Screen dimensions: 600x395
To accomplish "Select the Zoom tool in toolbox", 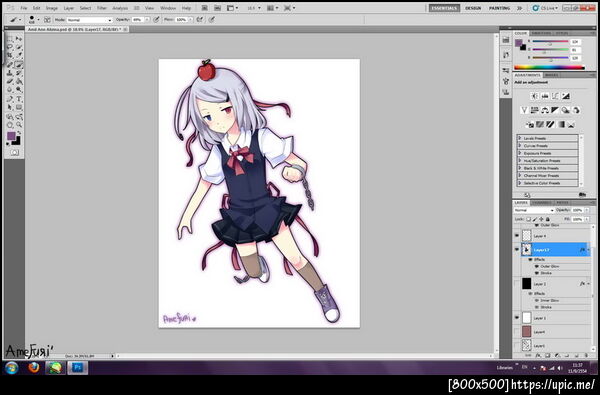I will [19, 125].
